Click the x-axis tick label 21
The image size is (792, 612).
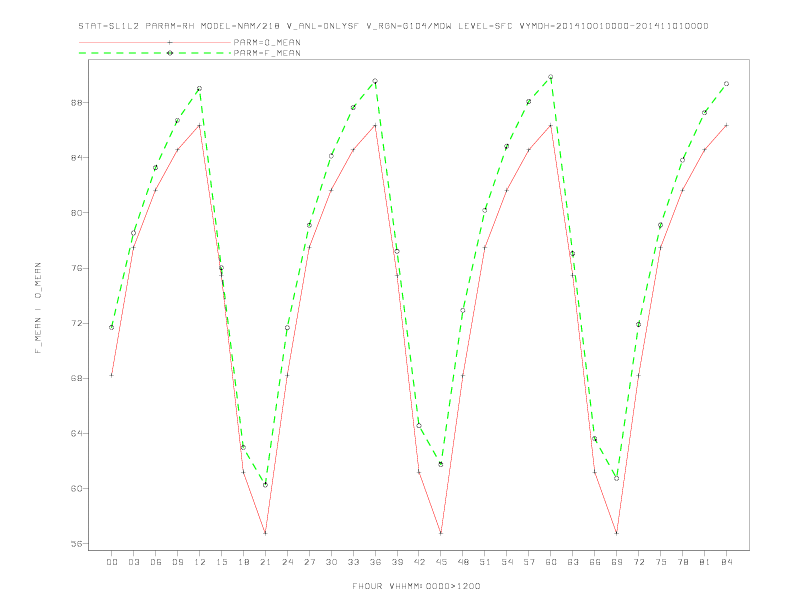click(265, 562)
